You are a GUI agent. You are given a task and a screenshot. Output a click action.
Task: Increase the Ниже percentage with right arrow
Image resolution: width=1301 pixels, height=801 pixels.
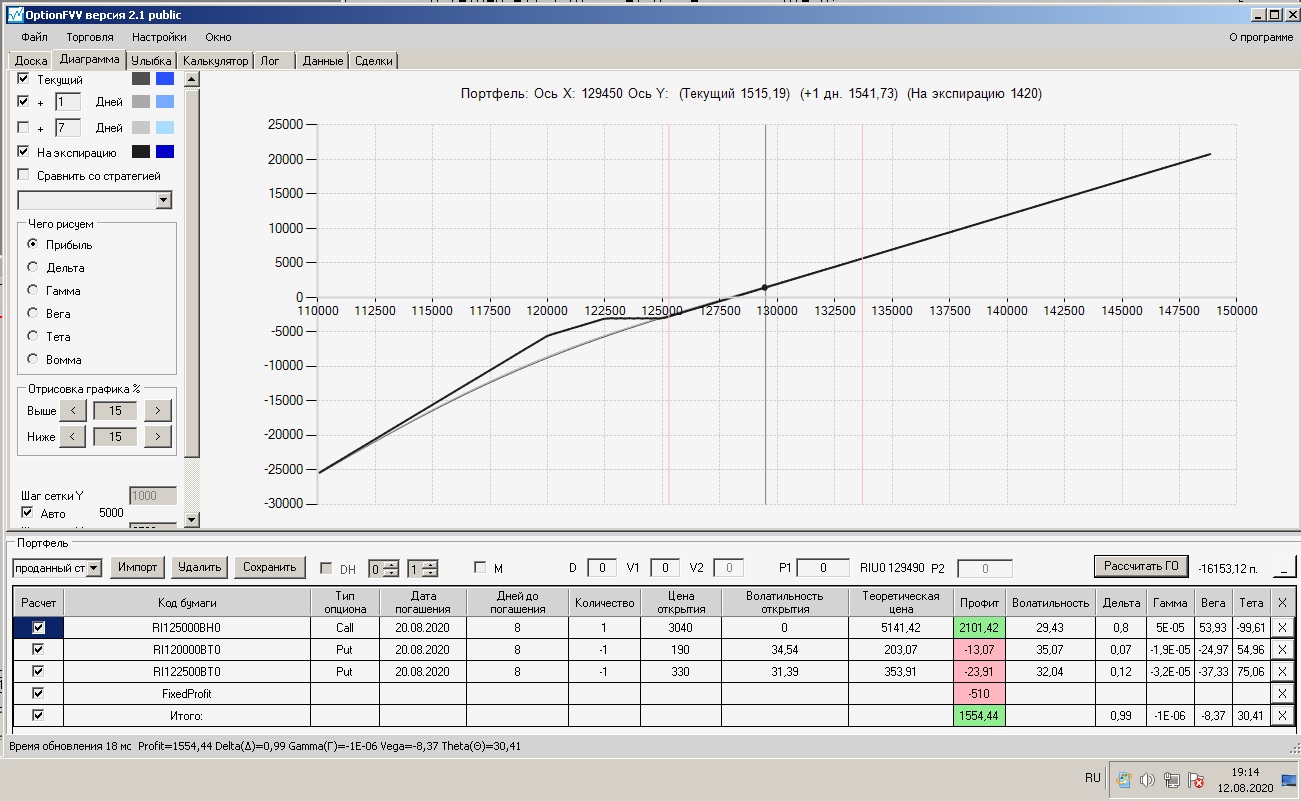[x=158, y=437]
